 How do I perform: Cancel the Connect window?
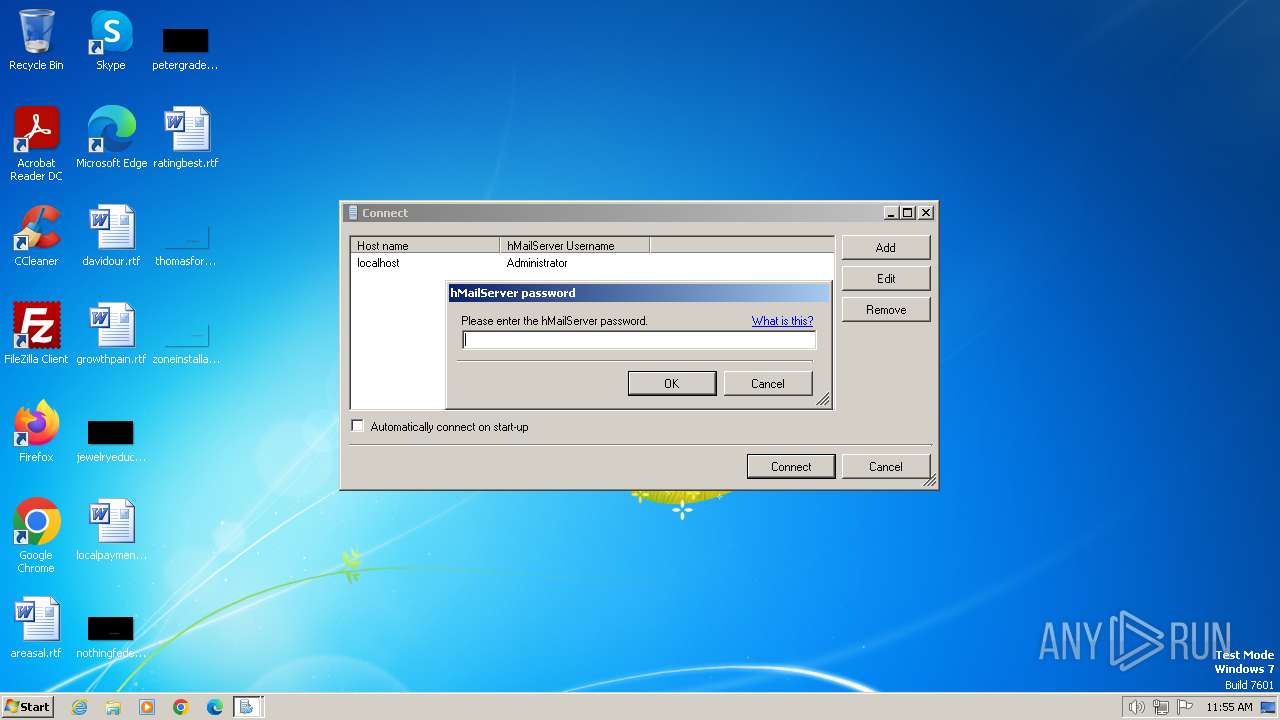pos(886,466)
